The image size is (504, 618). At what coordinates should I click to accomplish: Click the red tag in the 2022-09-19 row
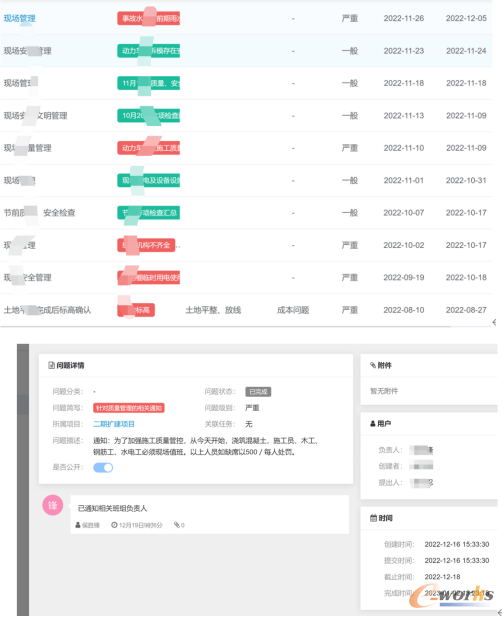click(x=149, y=277)
